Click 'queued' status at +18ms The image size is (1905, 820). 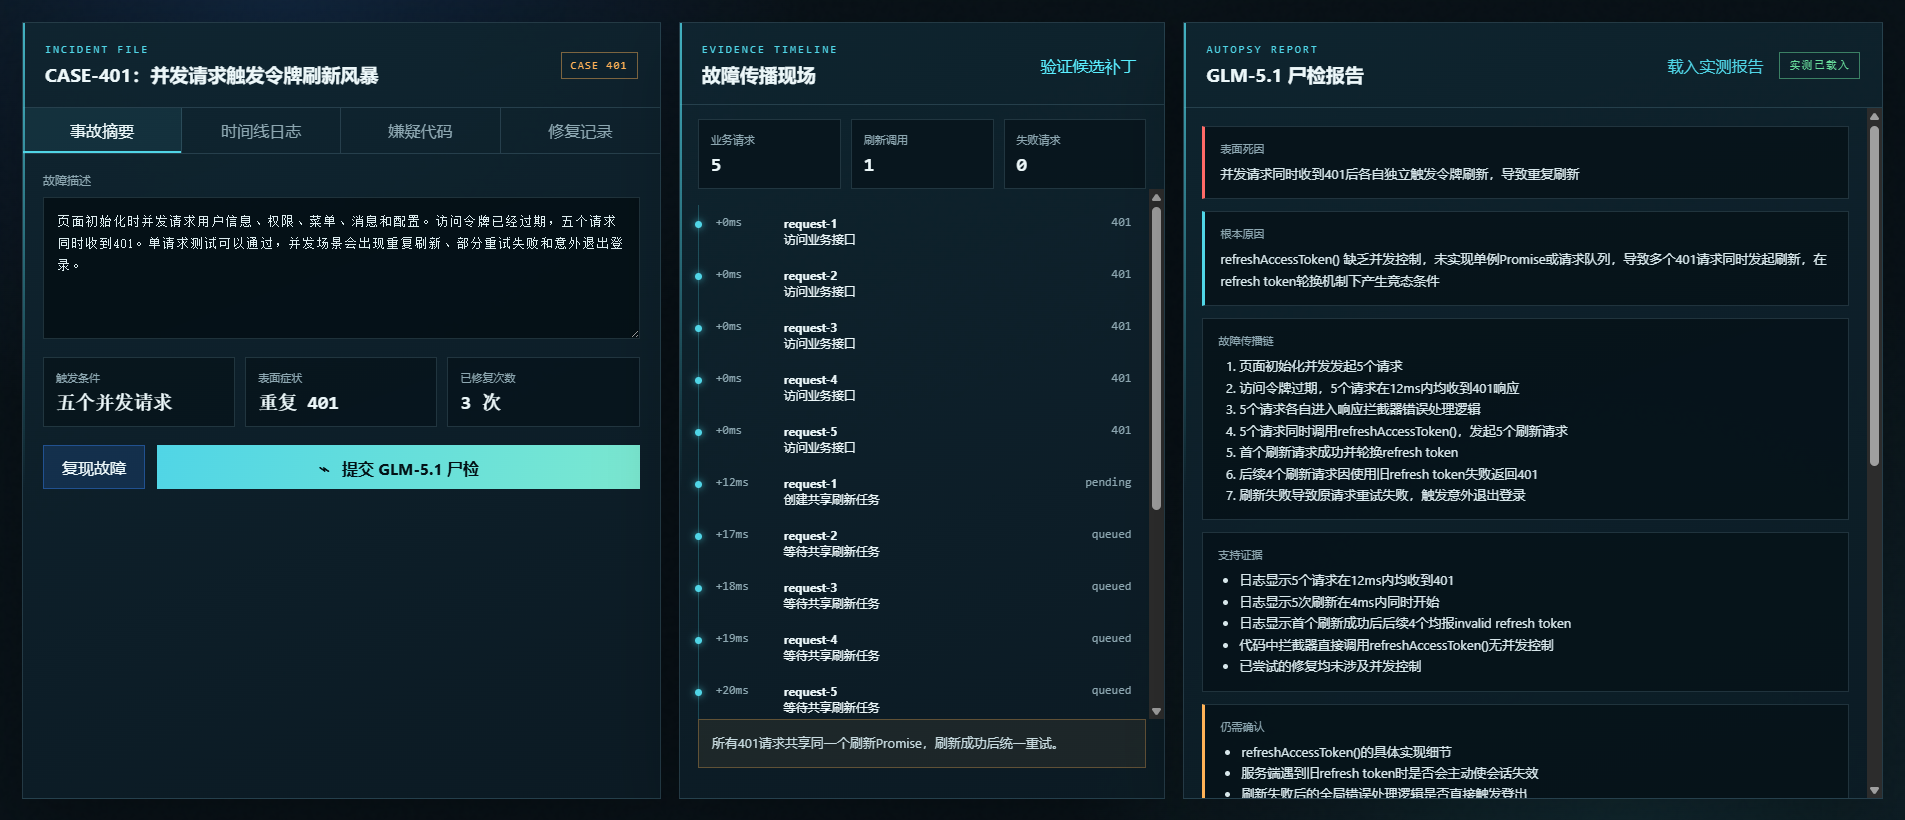(1111, 586)
